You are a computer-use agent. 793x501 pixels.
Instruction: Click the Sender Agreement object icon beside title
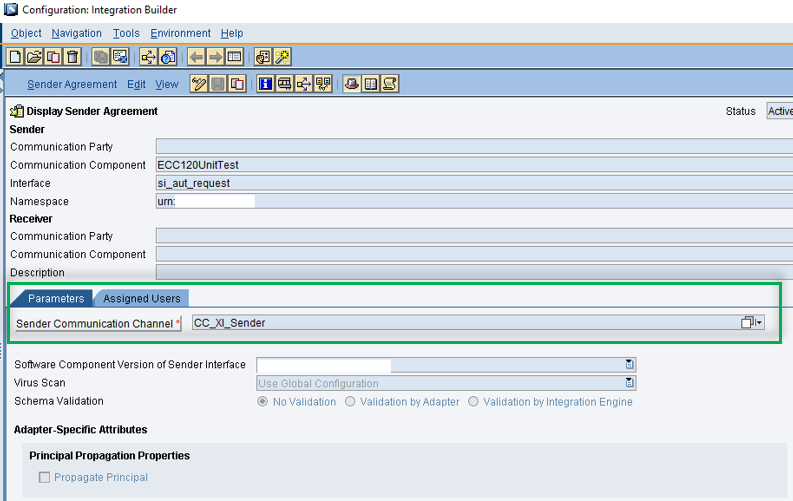(x=17, y=111)
